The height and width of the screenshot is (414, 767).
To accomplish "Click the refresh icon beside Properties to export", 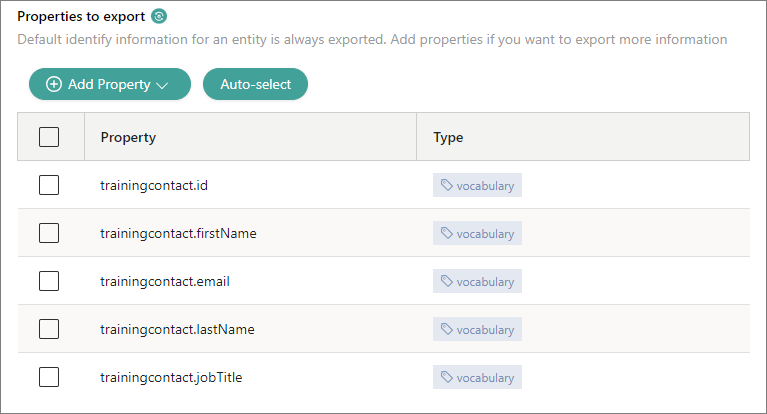I will pyautogui.click(x=159, y=16).
